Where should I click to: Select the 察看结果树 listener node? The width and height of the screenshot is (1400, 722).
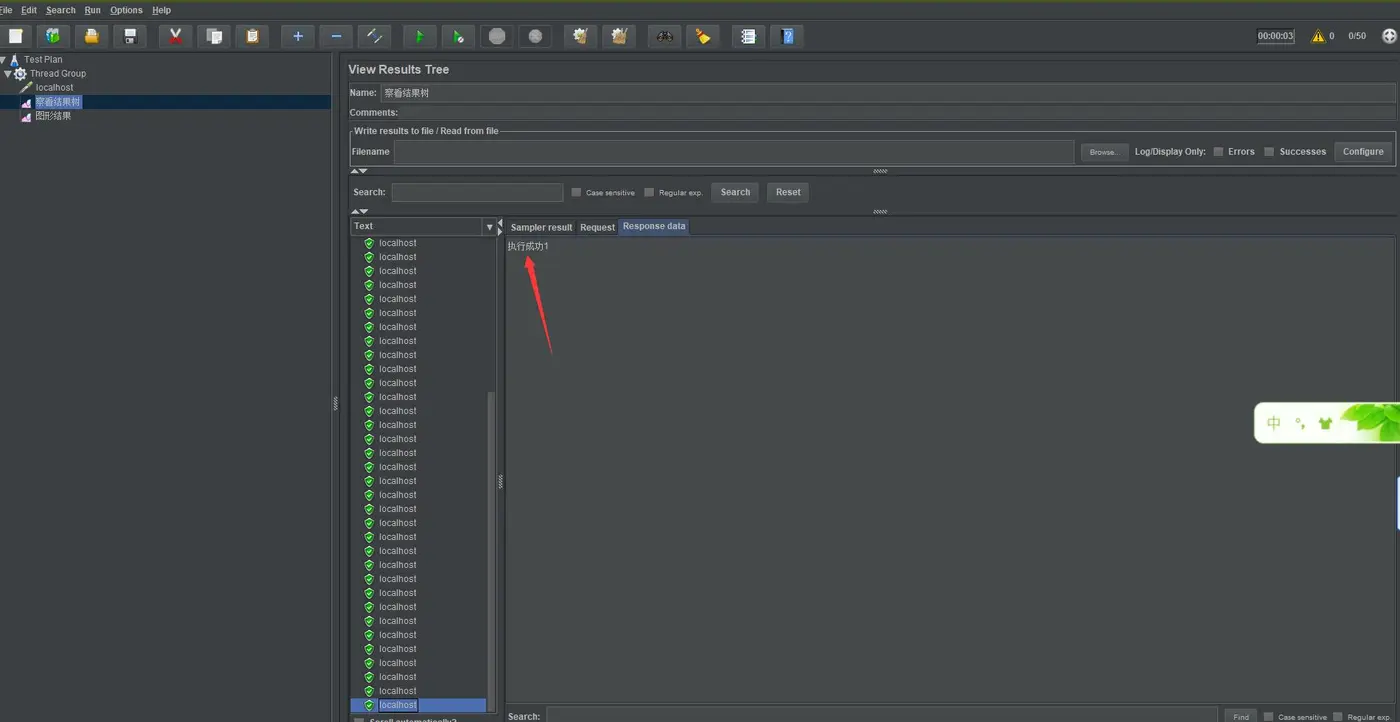58,102
